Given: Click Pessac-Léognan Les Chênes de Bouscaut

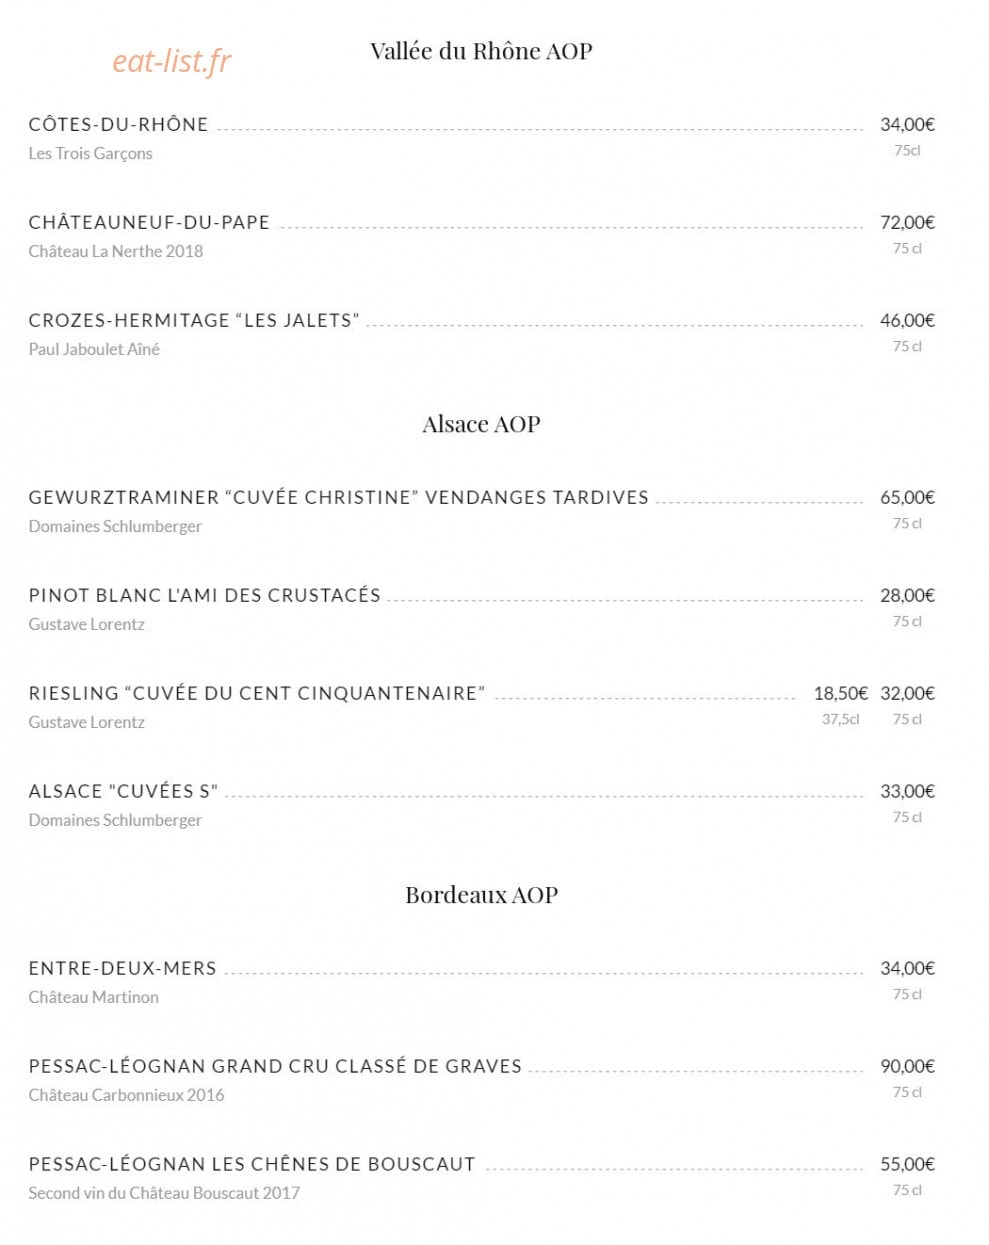Looking at the screenshot, I should click(x=252, y=1165).
